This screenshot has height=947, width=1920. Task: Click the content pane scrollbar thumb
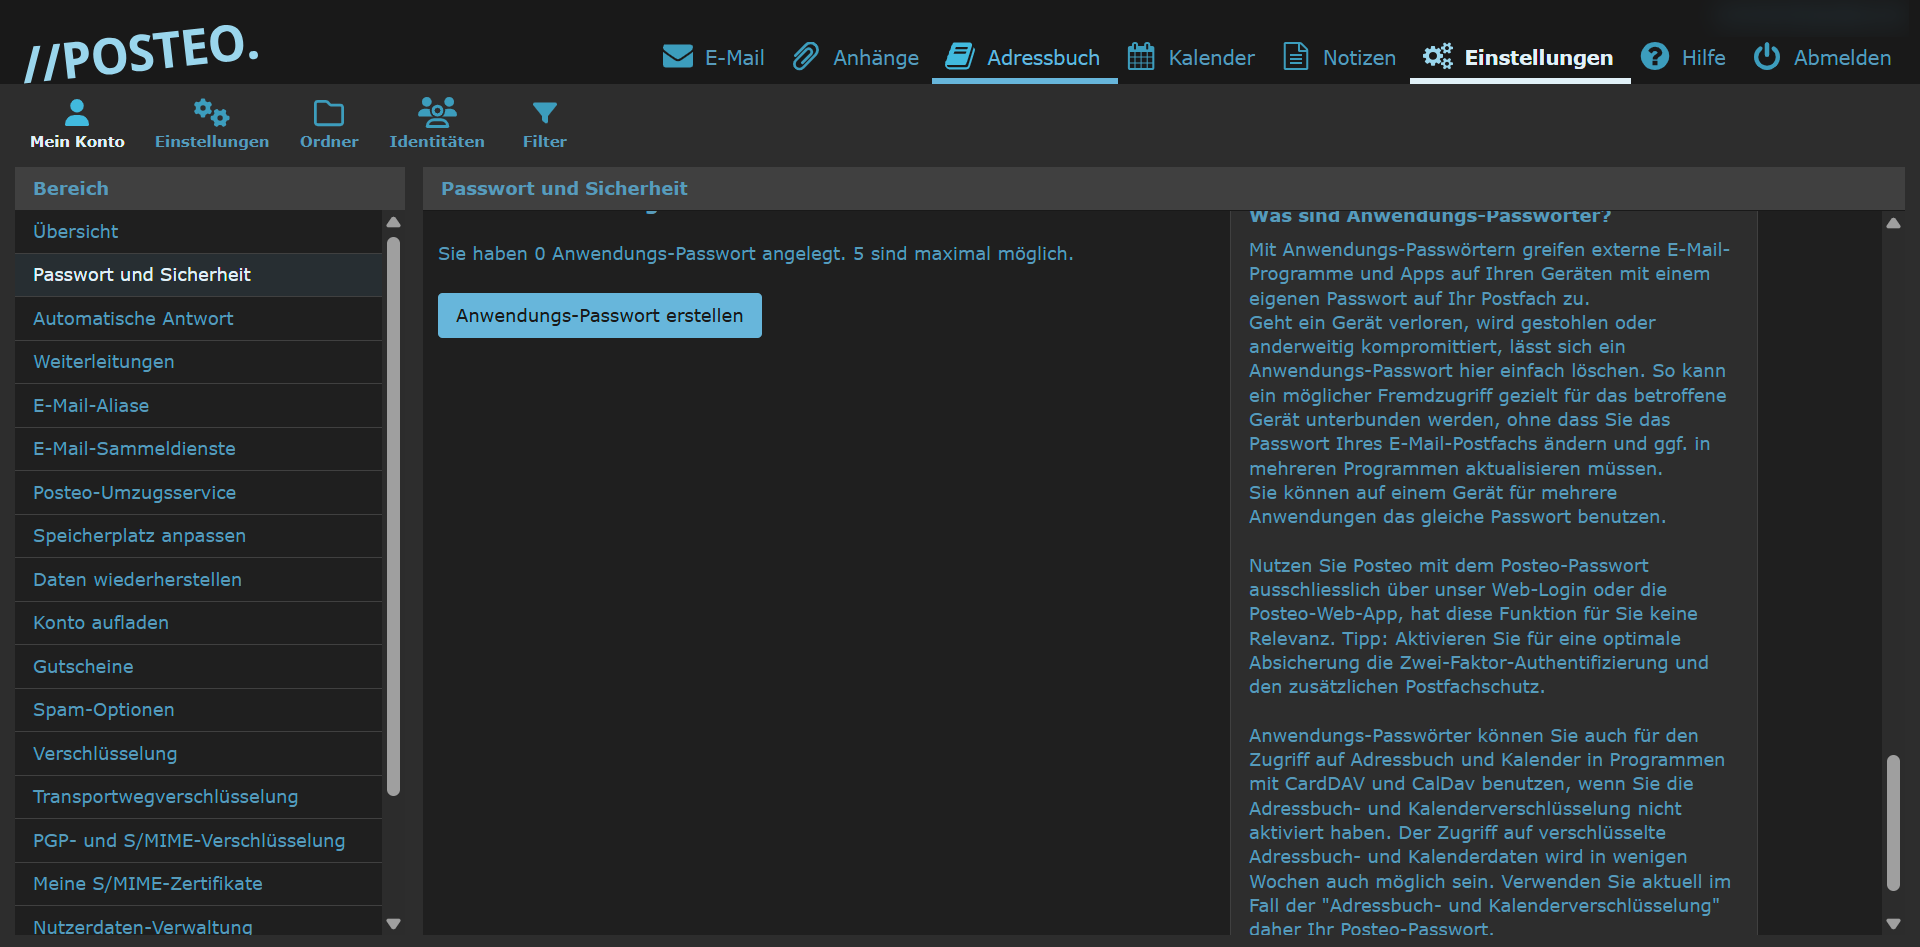(x=1893, y=822)
